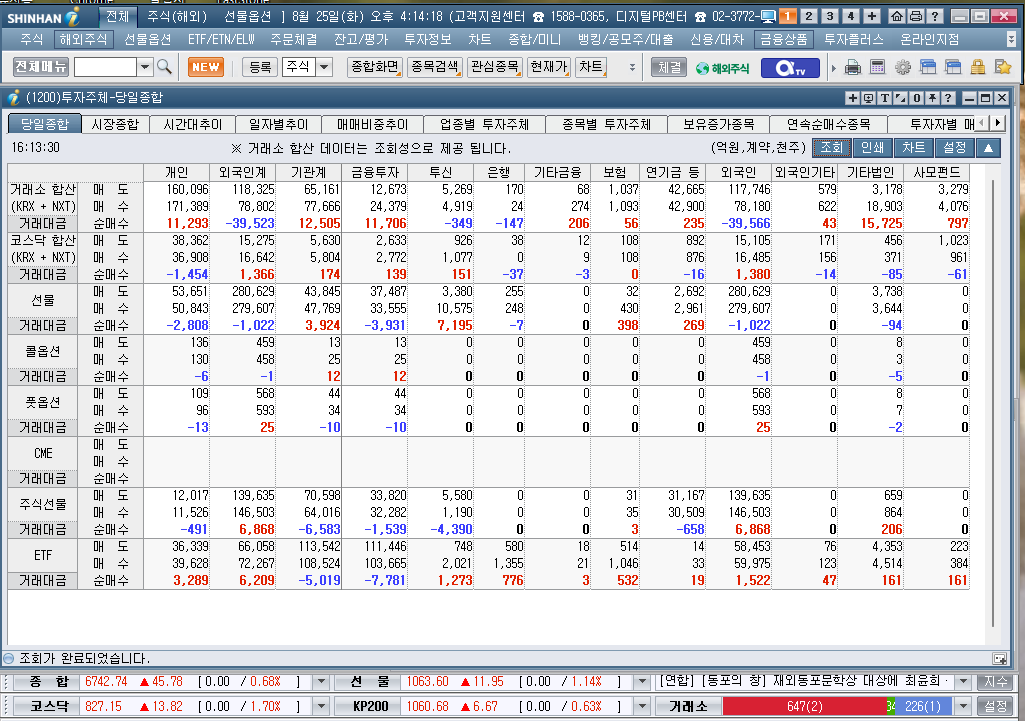
Task: Expand menu bar overflow arrow at far right
Action: 1012,40
